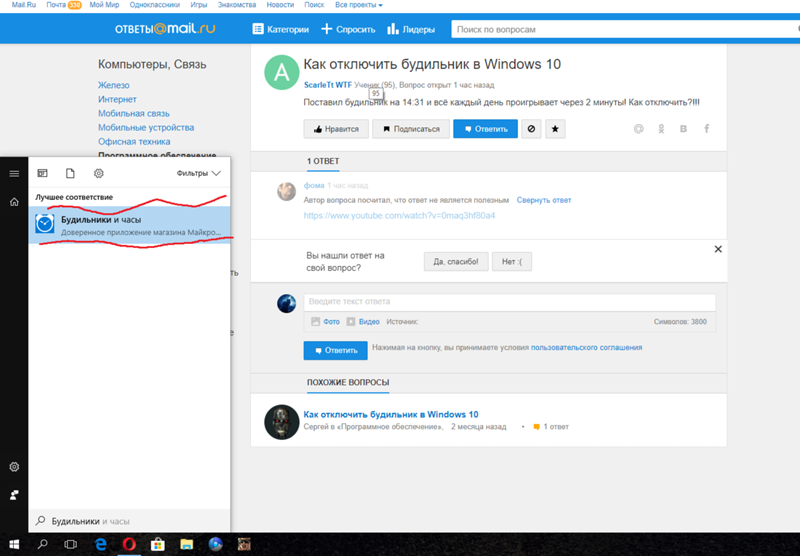Answer Да, спасибо! to the prompt
Screen dimensions: 800x556
[x=456, y=262]
